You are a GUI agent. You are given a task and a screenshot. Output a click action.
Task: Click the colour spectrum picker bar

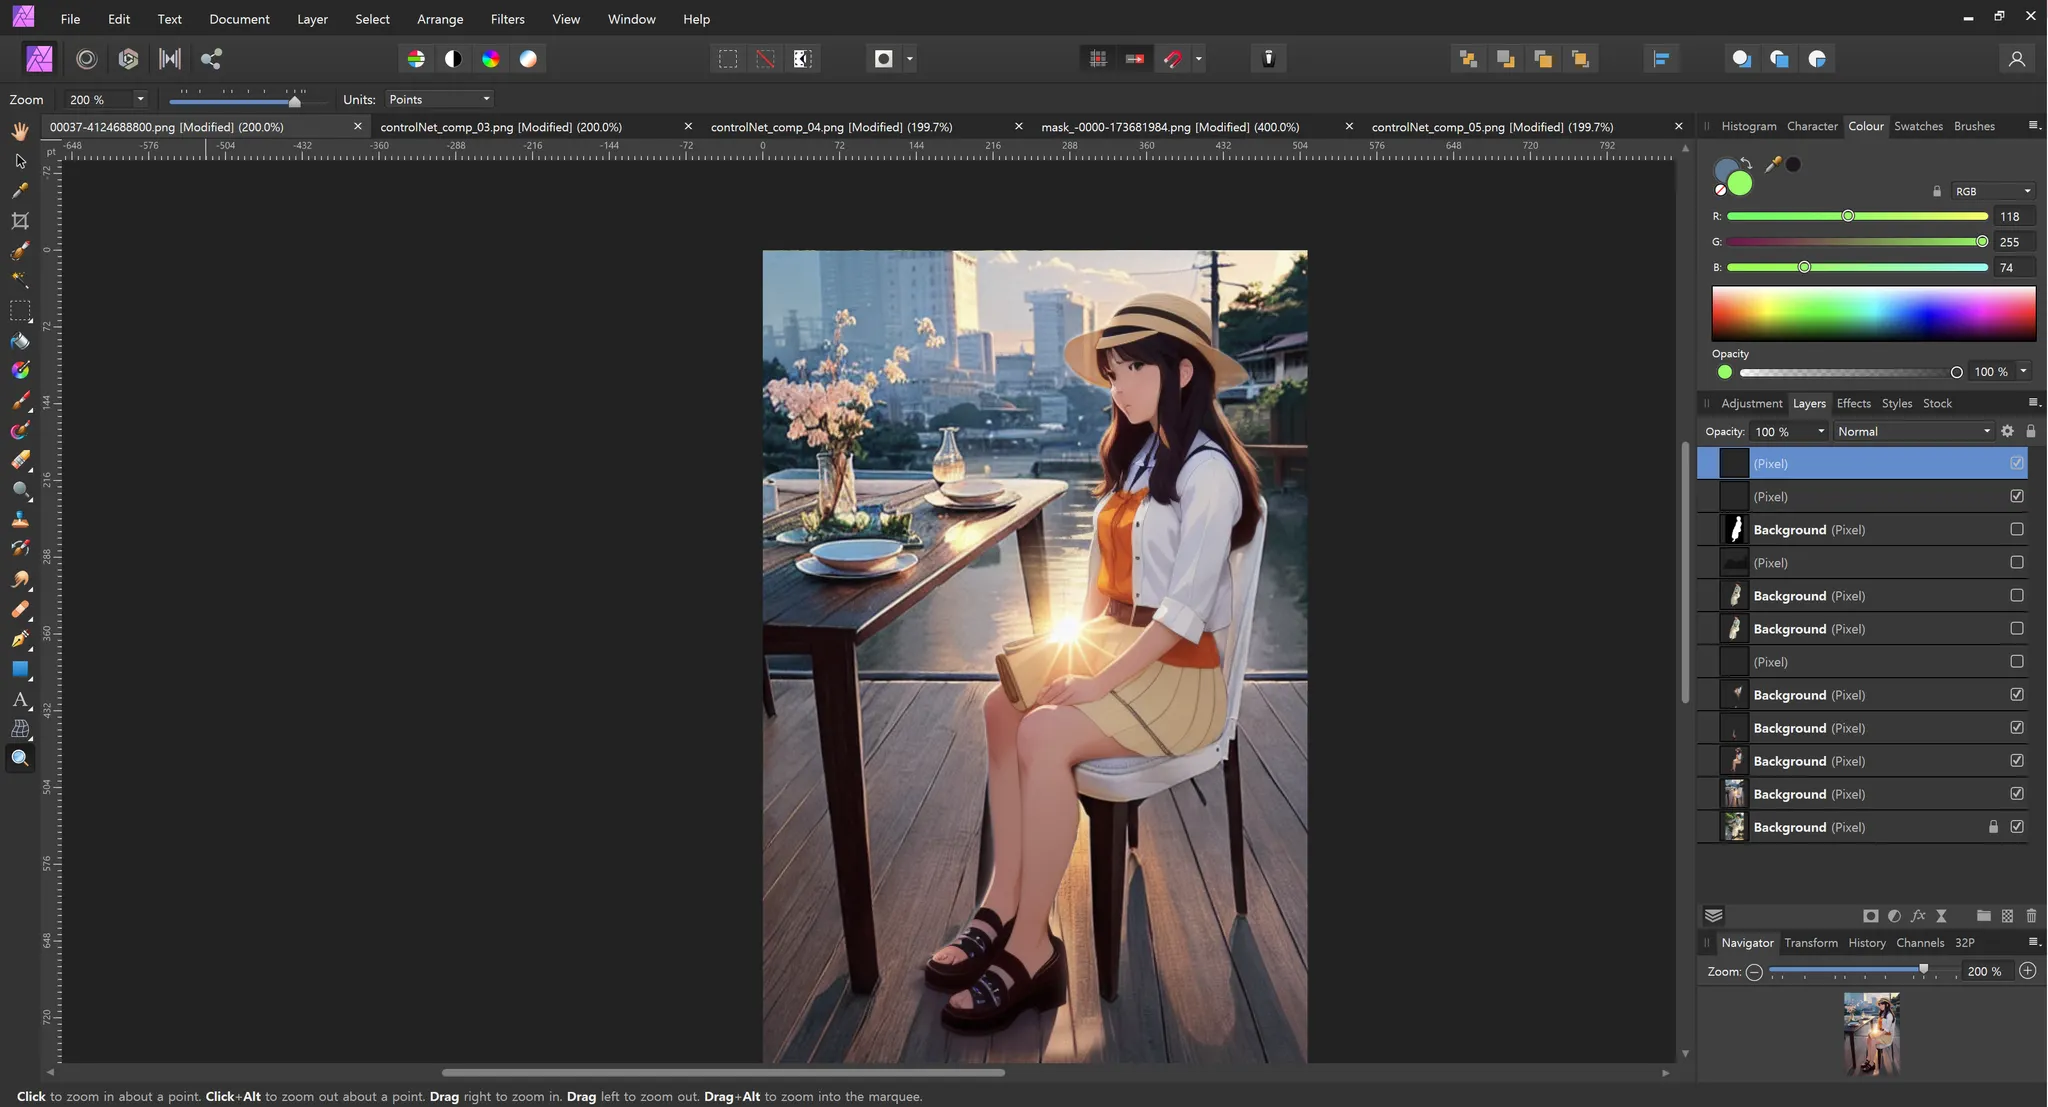click(x=1873, y=314)
